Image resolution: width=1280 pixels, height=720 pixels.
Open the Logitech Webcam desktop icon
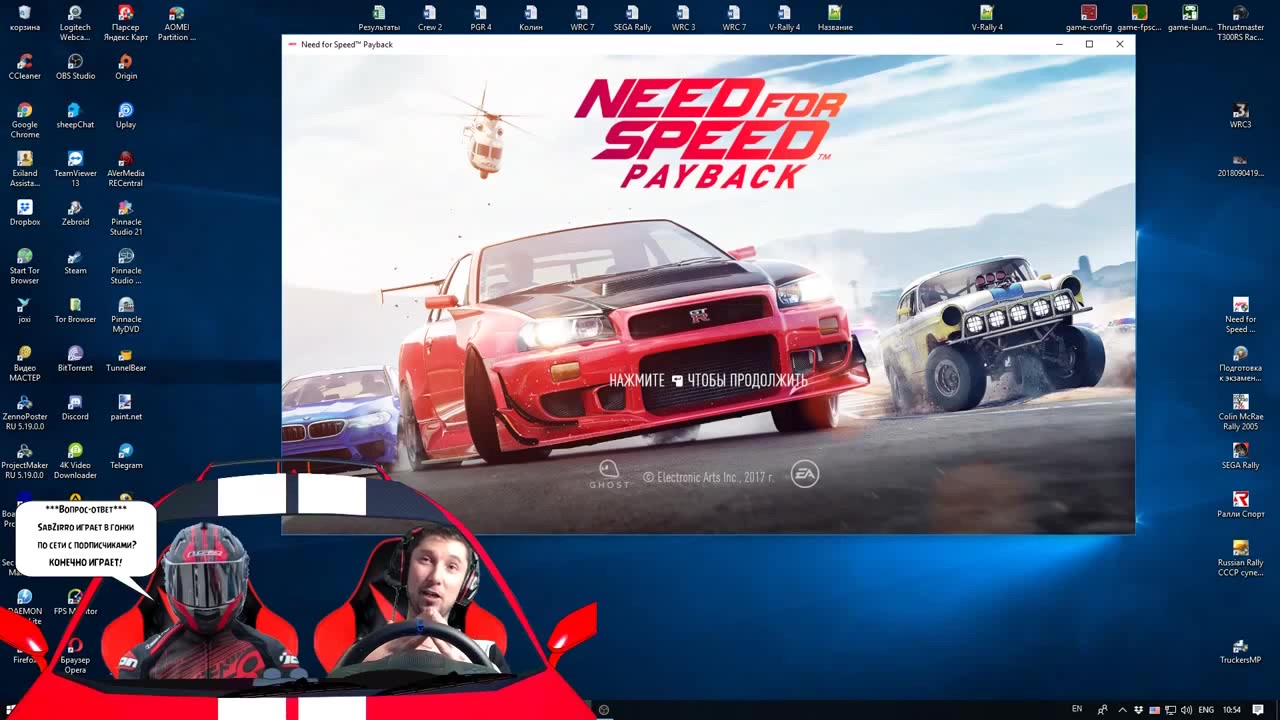point(75,23)
